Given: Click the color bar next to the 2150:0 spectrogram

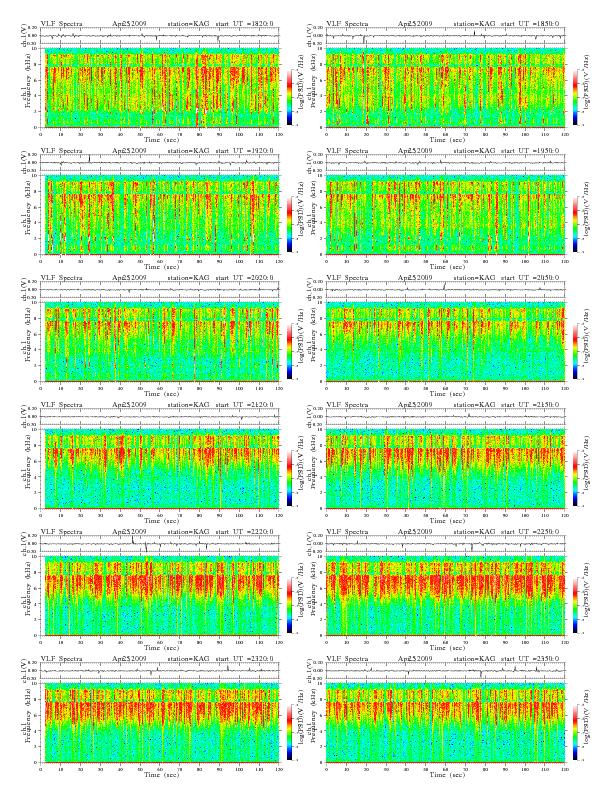Looking at the screenshot, I should pos(576,478).
